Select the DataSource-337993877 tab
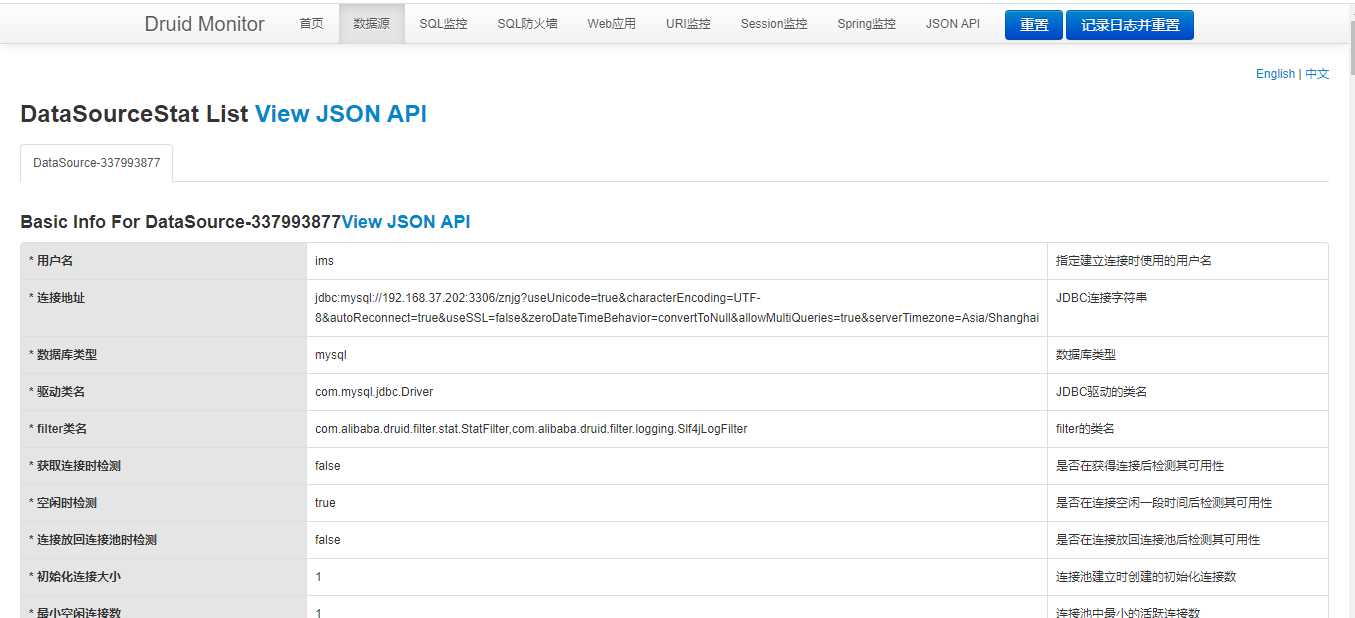This screenshot has width=1355, height=618. (x=96, y=163)
